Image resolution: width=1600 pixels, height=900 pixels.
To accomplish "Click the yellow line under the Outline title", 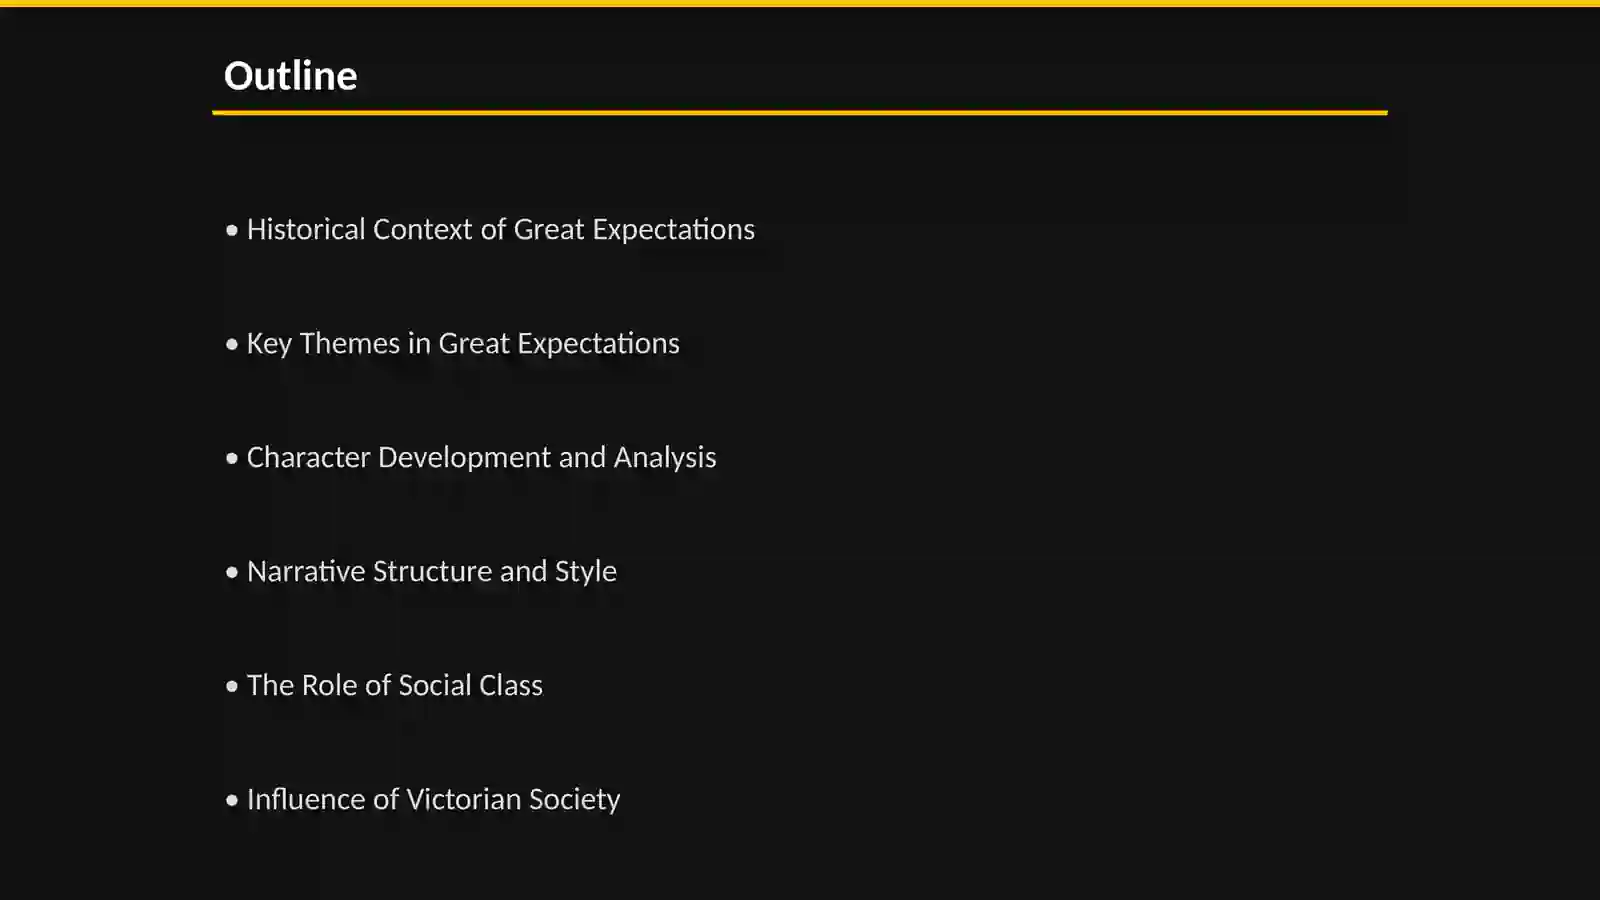I will click(800, 113).
